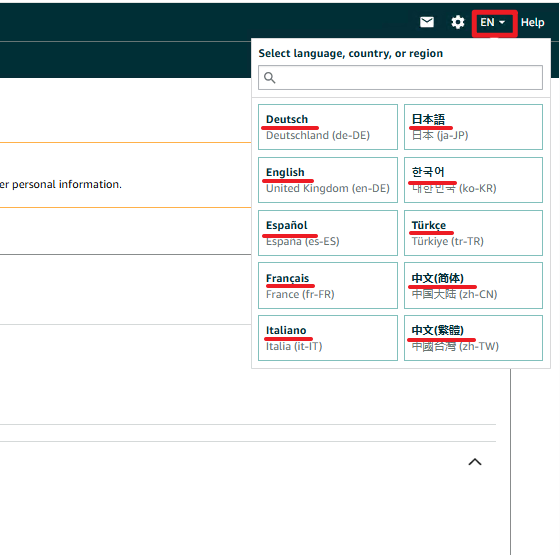The height and width of the screenshot is (555, 560).
Task: Click 'Select language, country, or region' heading
Action: click(350, 53)
